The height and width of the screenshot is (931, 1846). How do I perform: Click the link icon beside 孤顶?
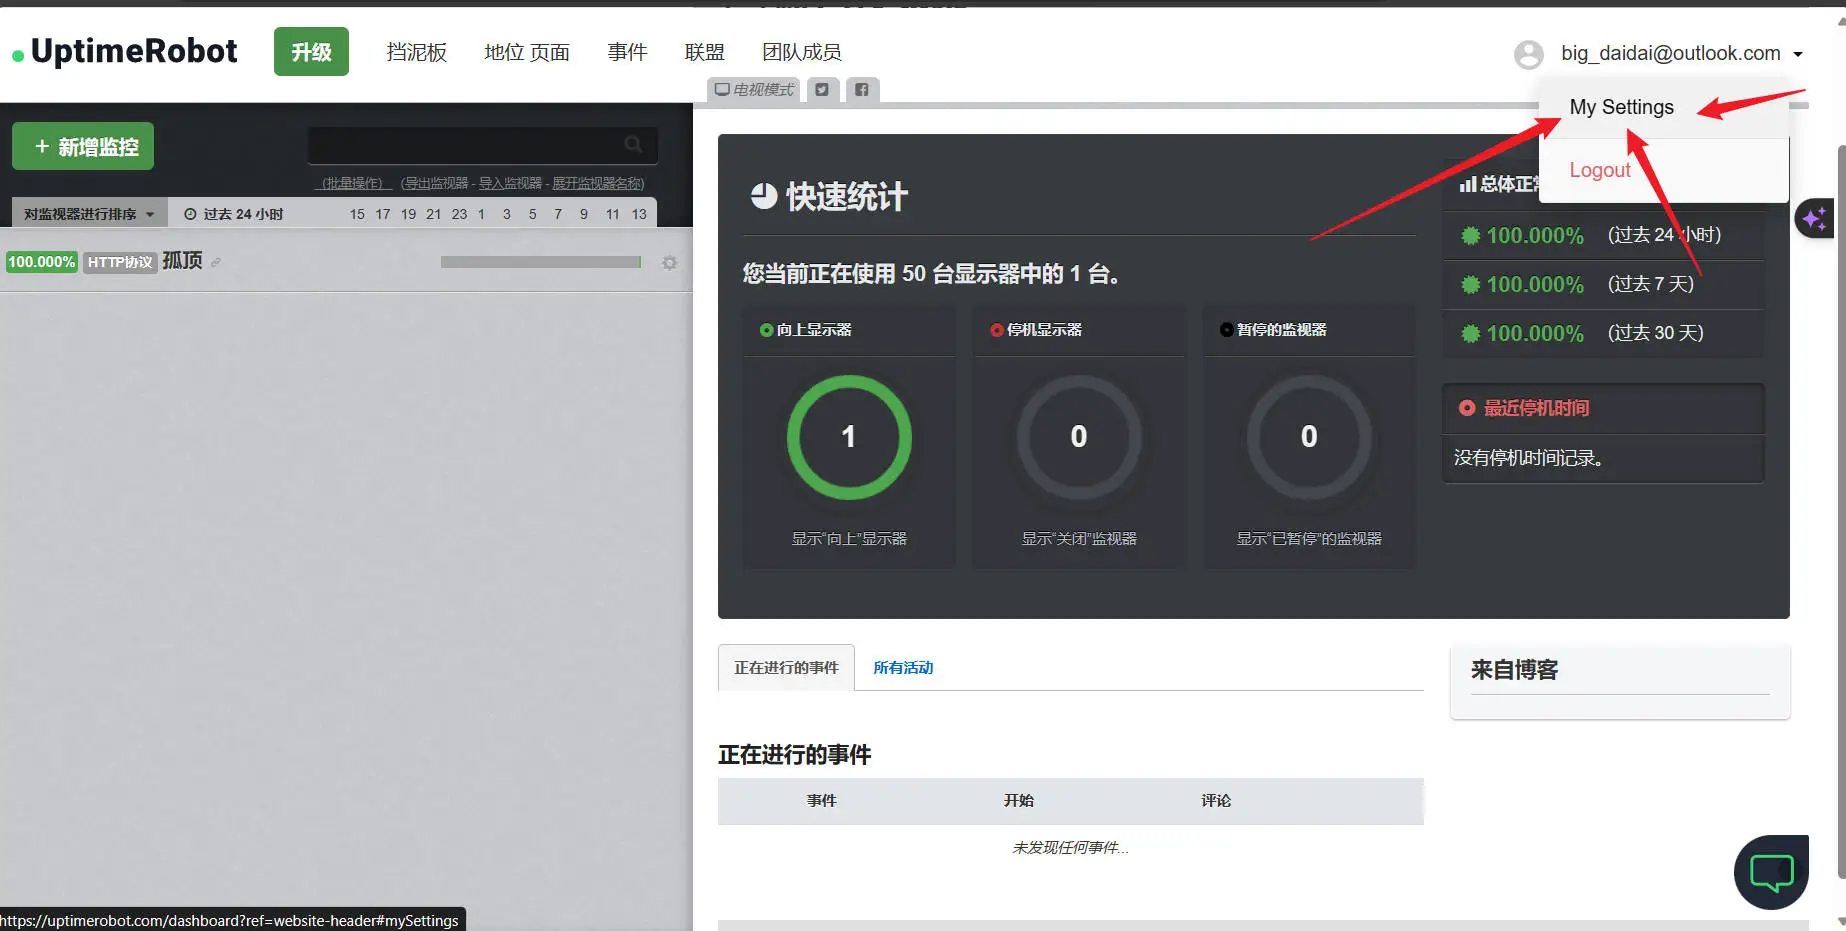click(216, 263)
